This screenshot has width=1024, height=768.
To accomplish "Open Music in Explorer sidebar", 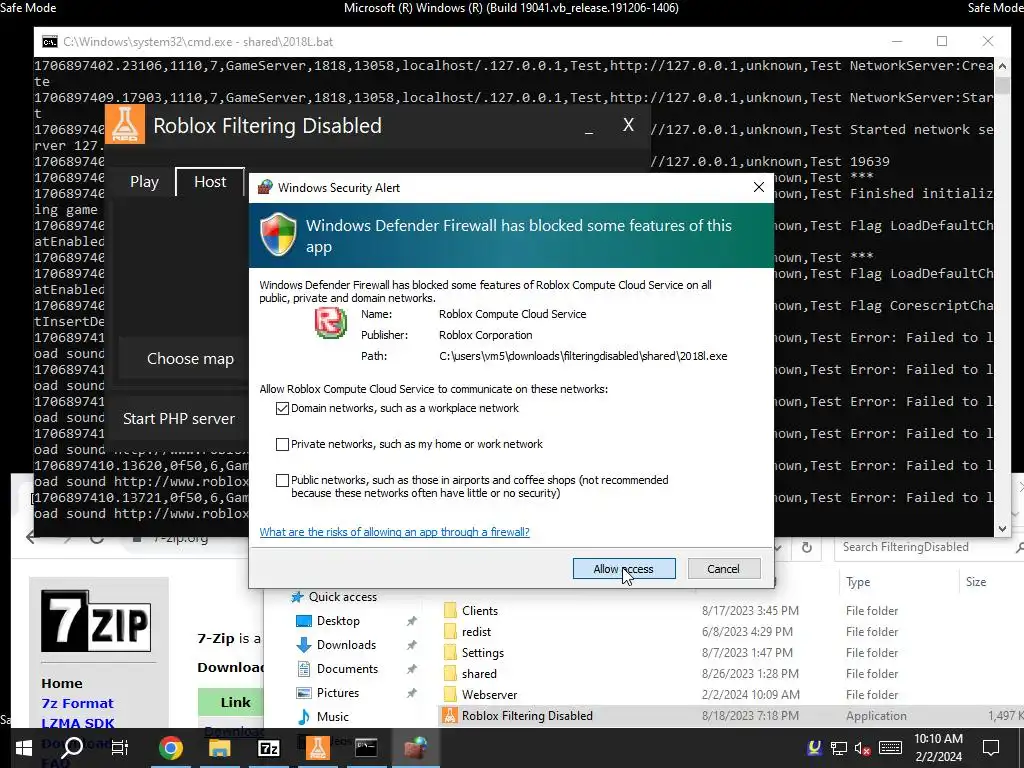I will pyautogui.click(x=332, y=716).
